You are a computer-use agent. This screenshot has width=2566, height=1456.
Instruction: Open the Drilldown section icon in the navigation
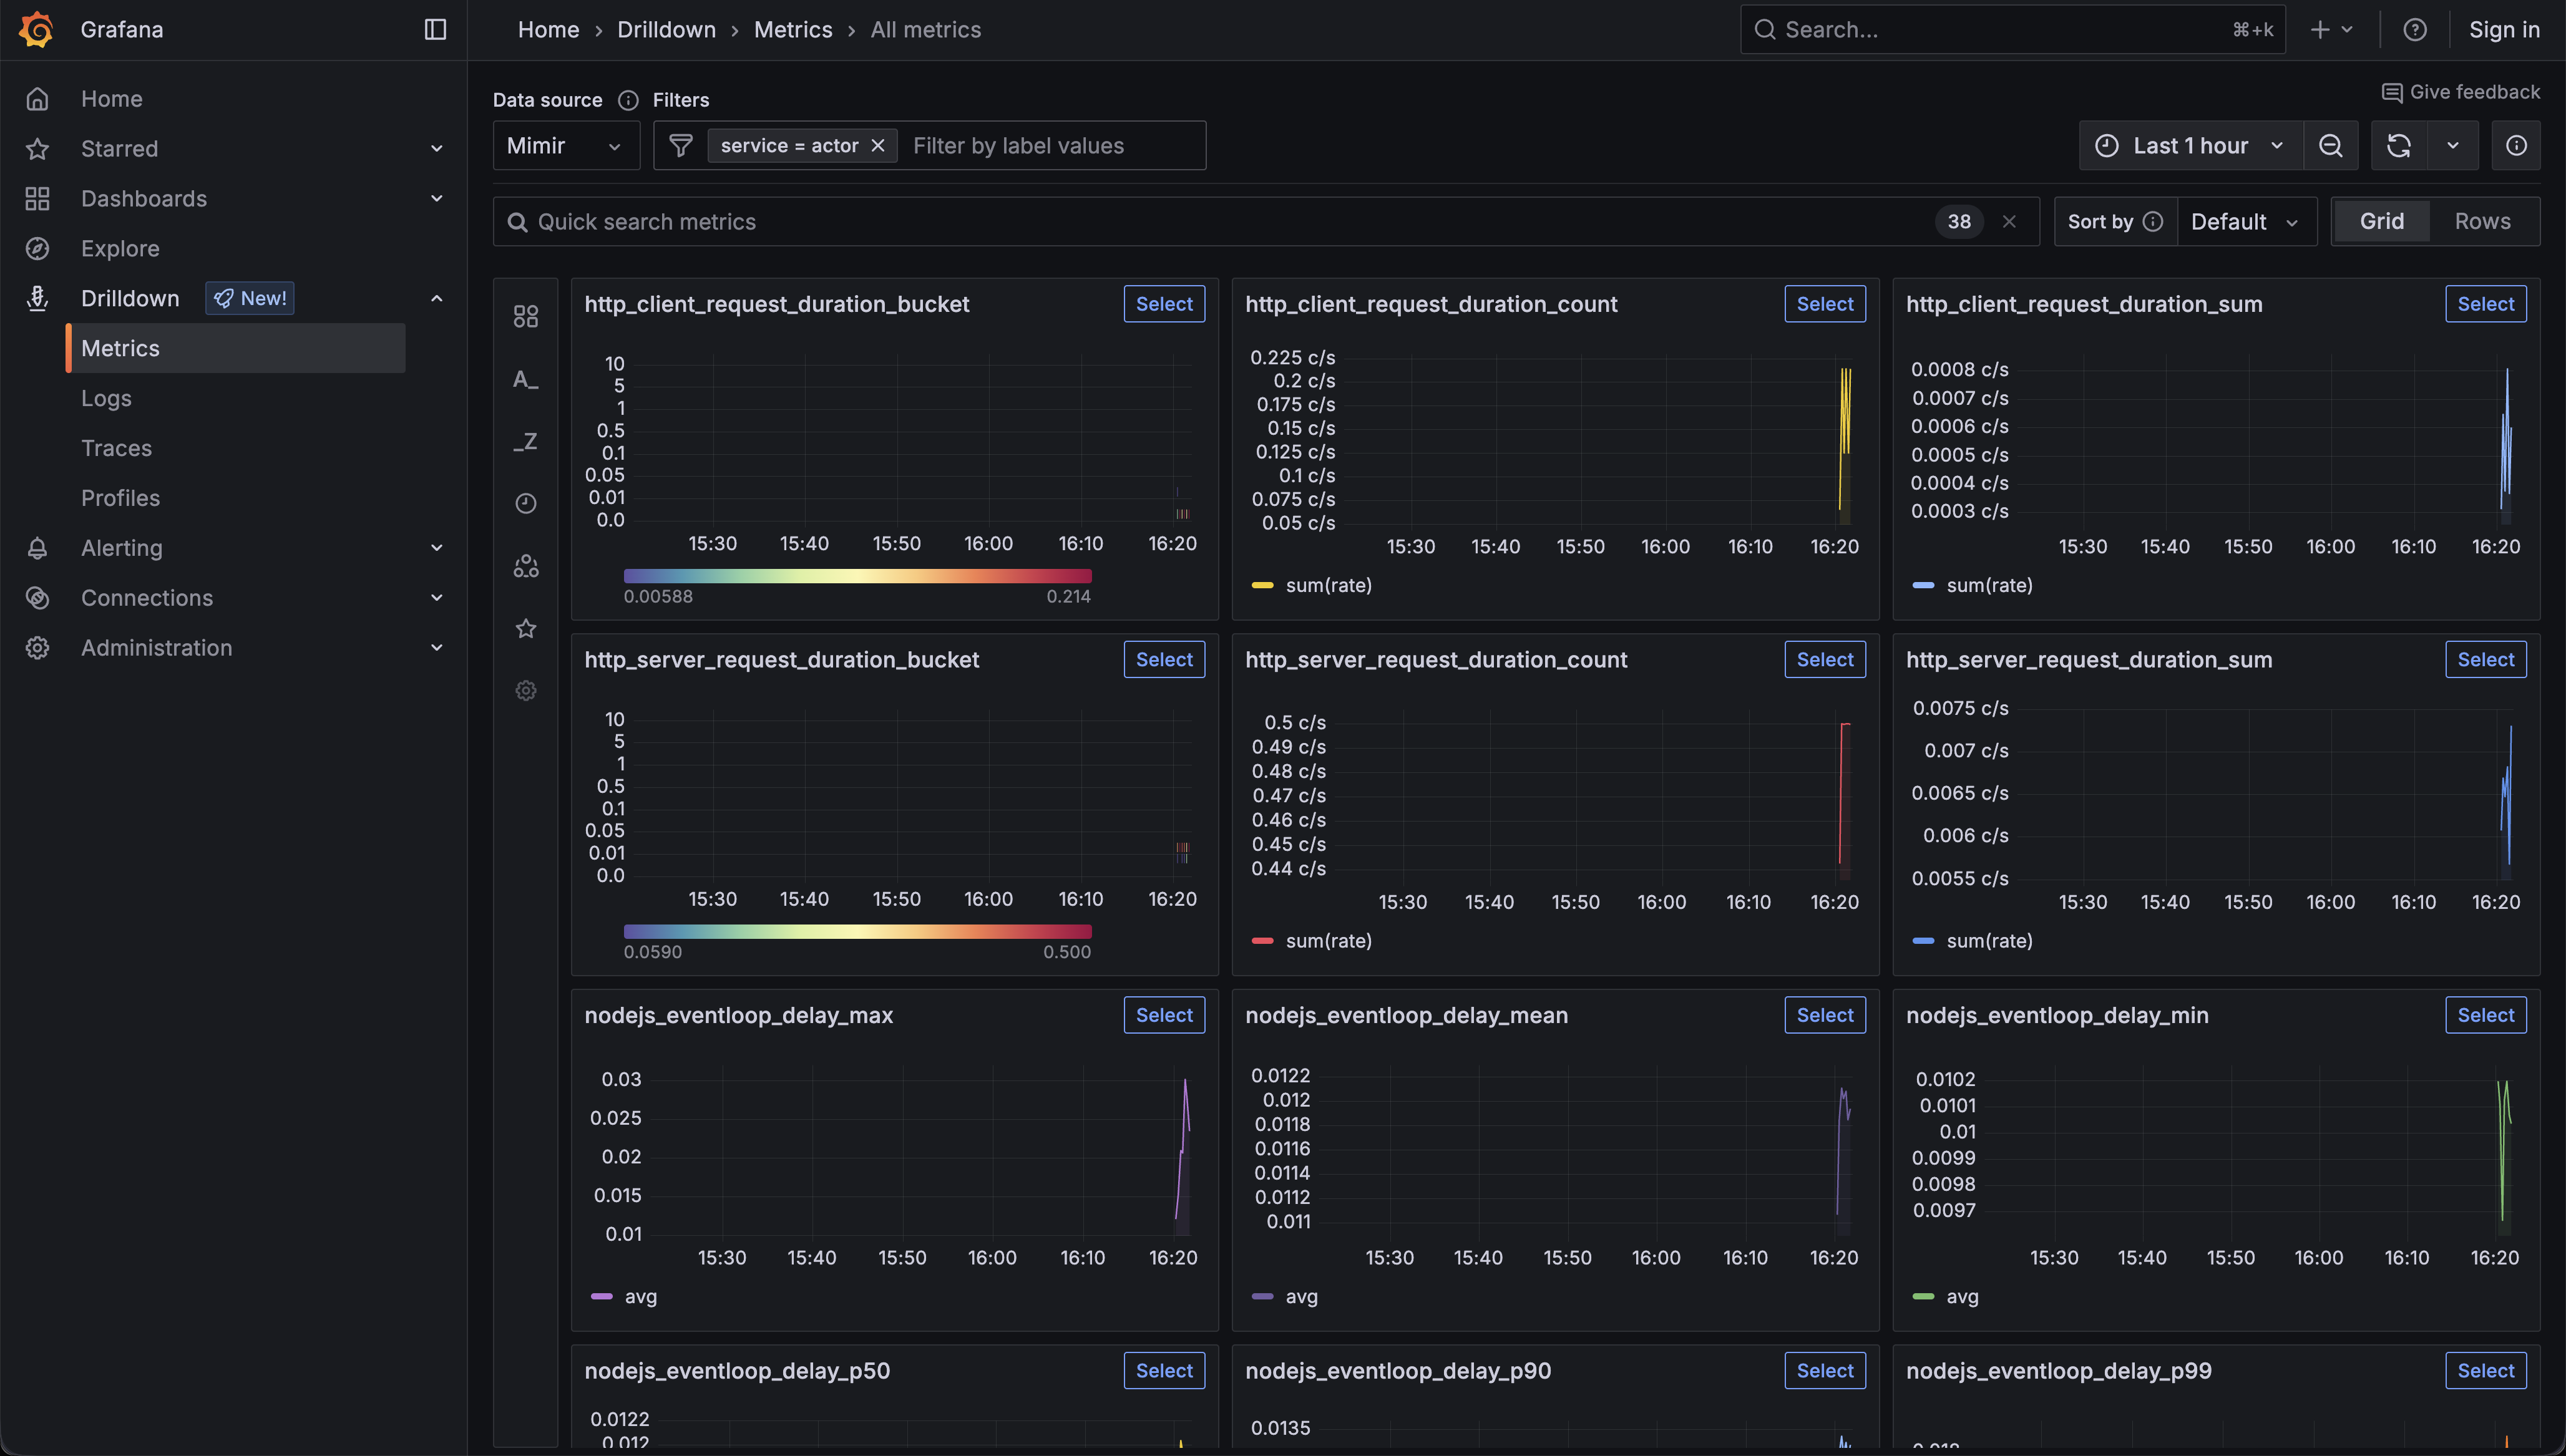pyautogui.click(x=37, y=297)
